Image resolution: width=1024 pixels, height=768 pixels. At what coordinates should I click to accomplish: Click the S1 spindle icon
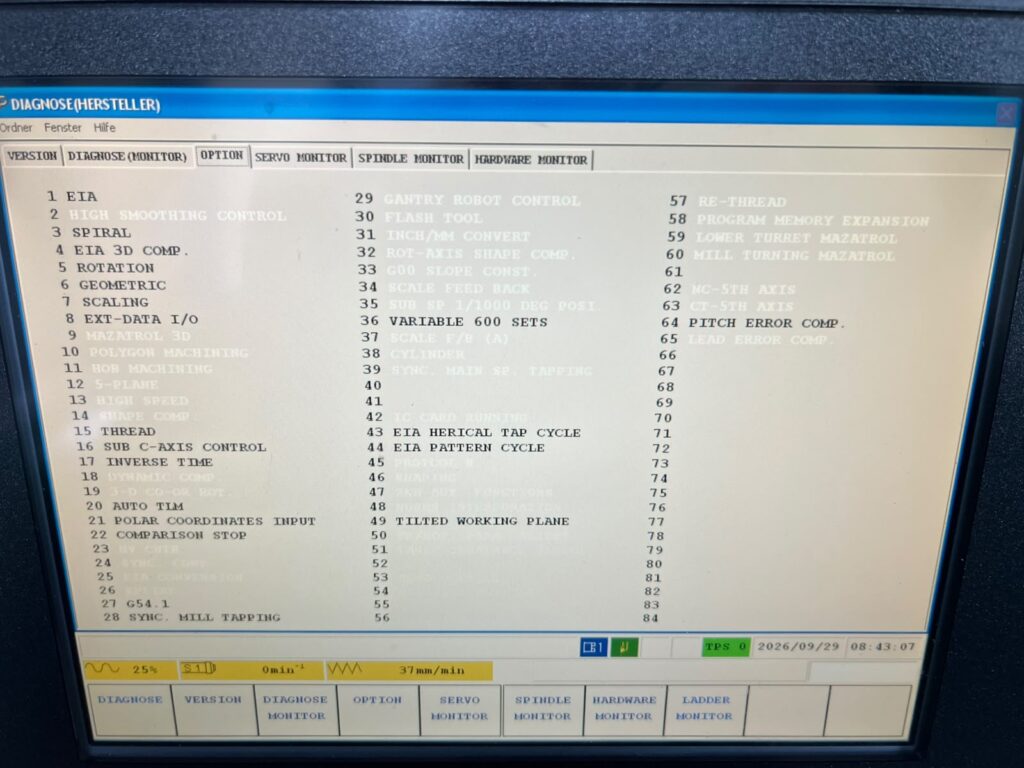click(x=199, y=668)
